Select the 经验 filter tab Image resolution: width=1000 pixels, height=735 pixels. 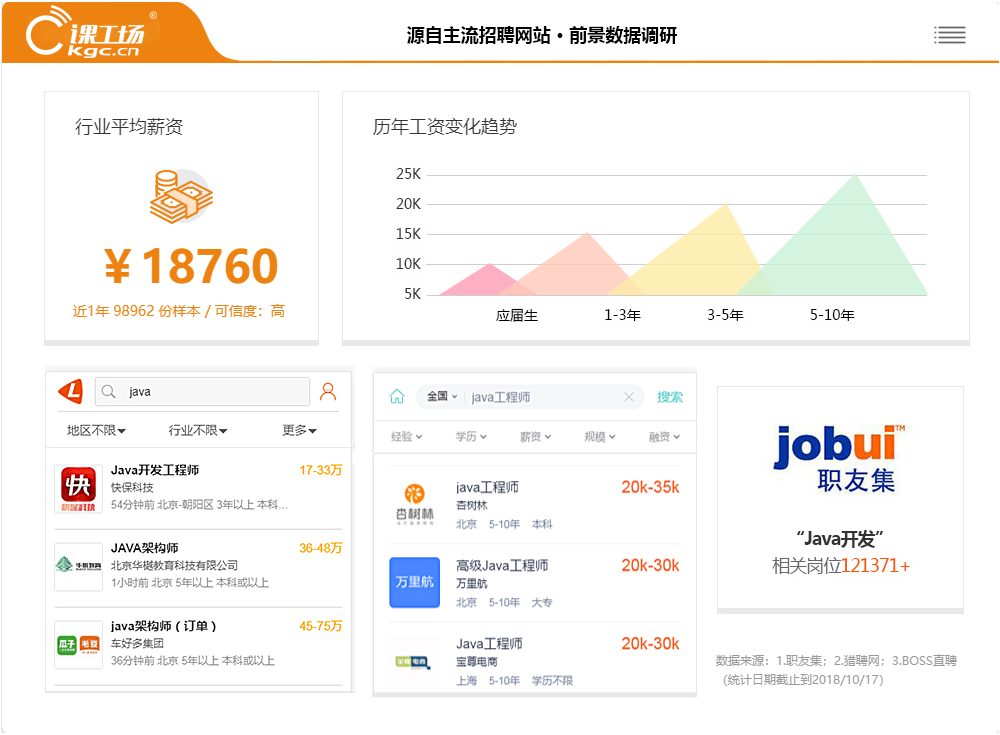pos(406,437)
